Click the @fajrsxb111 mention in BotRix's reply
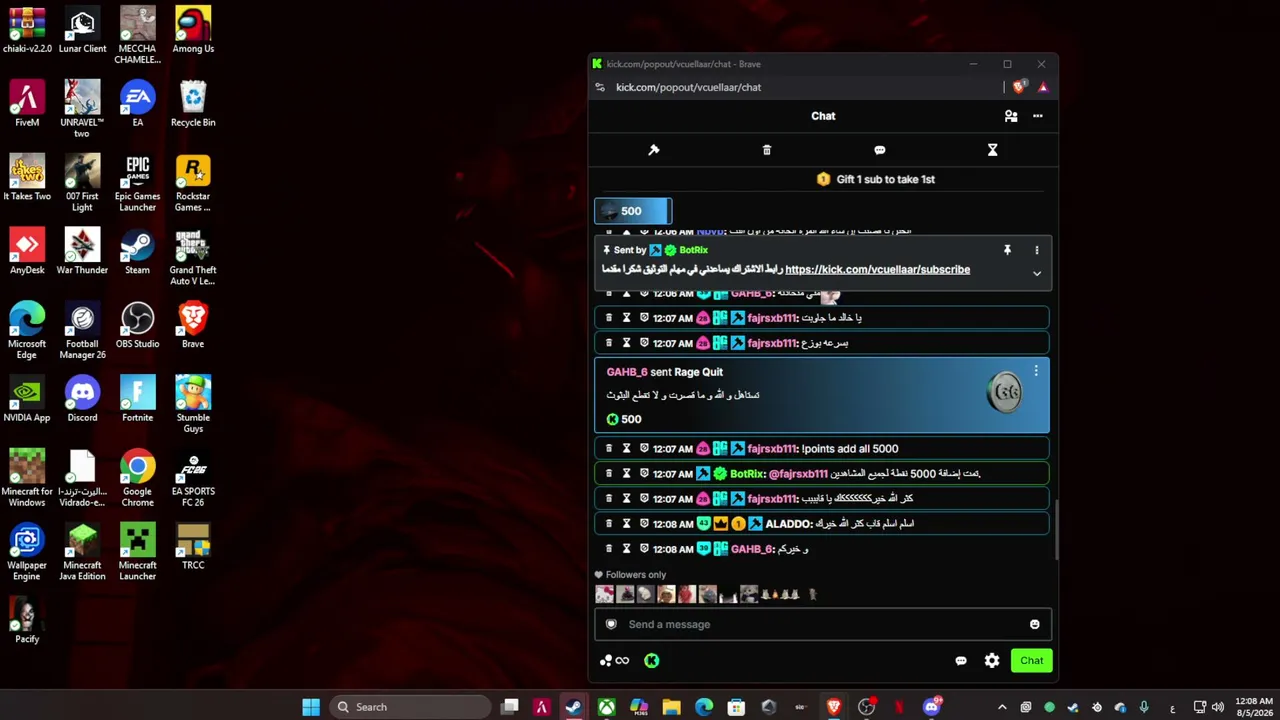This screenshot has height=720, width=1280. click(798, 474)
